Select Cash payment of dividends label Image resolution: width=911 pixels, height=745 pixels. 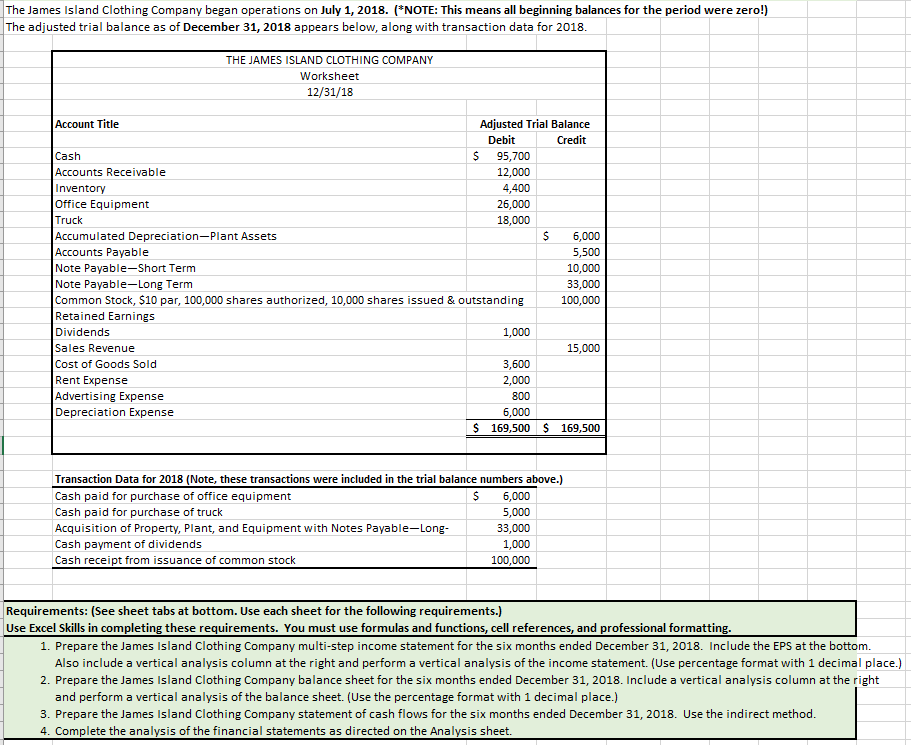(128, 544)
